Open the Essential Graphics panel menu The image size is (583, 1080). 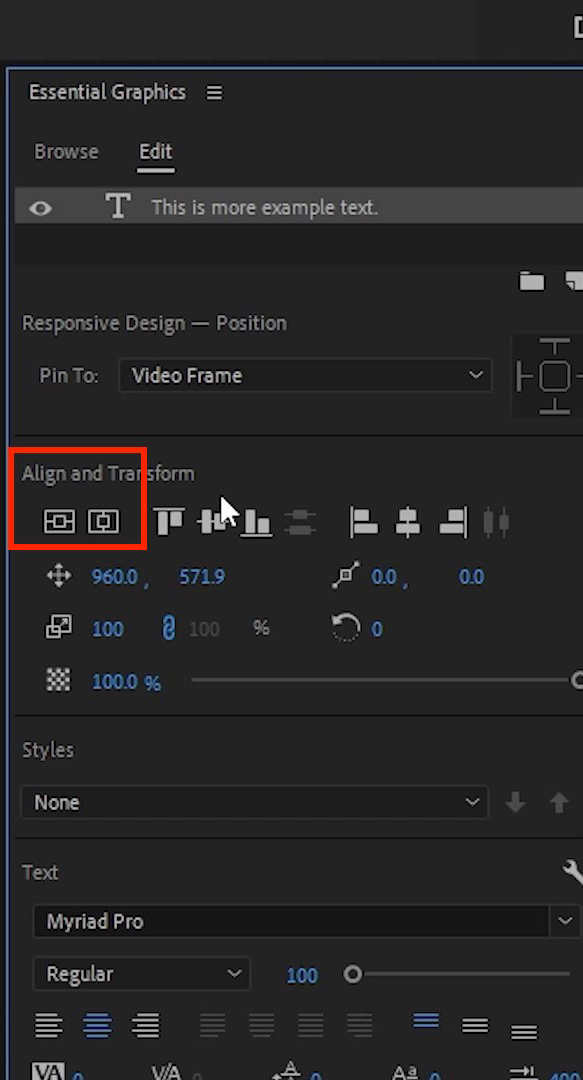(x=214, y=92)
